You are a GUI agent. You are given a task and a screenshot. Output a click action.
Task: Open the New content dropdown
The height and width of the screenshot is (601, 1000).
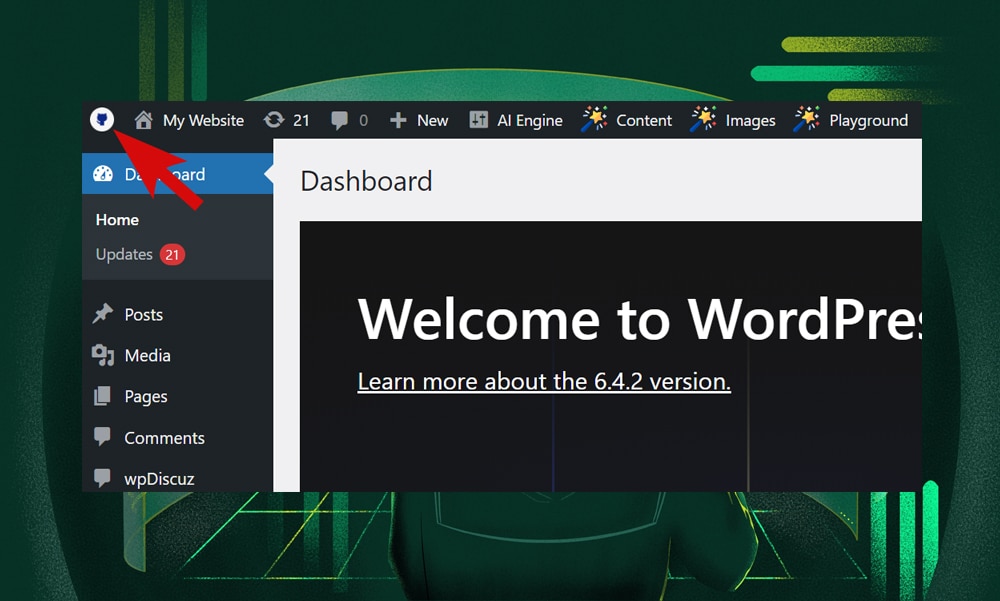[x=419, y=120]
